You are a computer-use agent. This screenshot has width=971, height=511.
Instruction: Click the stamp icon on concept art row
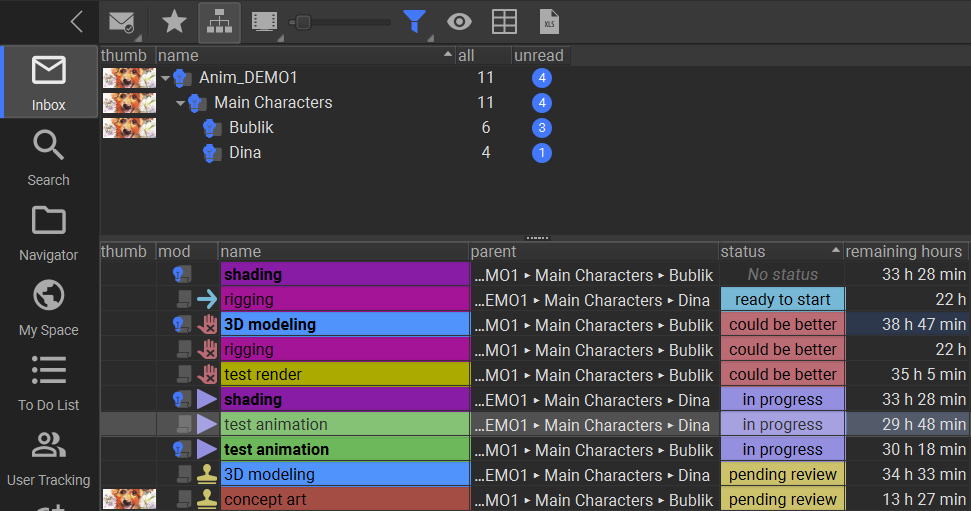[207, 499]
